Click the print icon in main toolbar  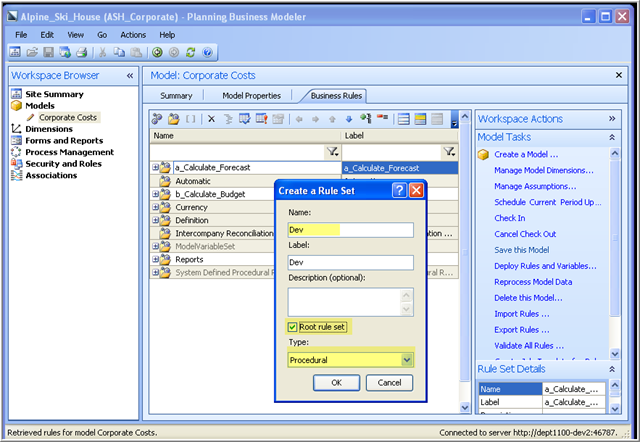(x=82, y=52)
